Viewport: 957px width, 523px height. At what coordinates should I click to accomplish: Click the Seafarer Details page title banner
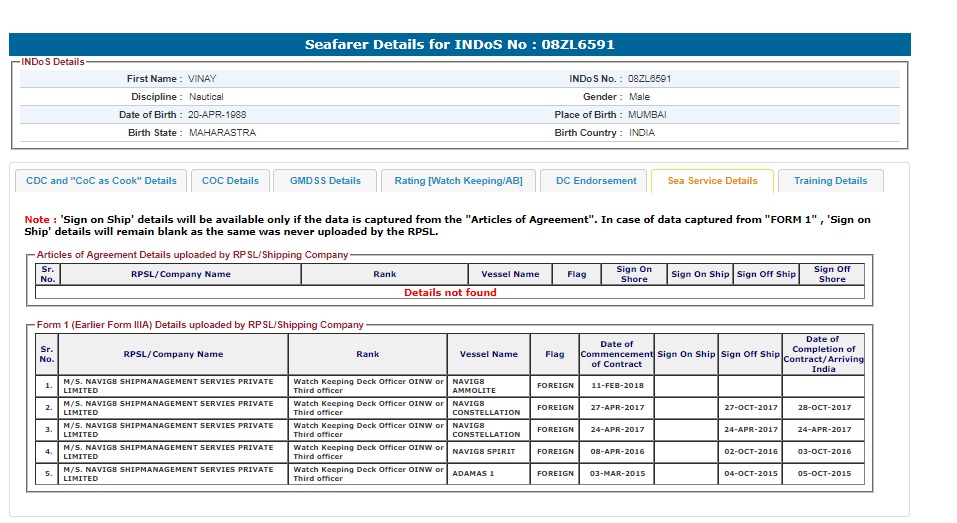(460, 45)
